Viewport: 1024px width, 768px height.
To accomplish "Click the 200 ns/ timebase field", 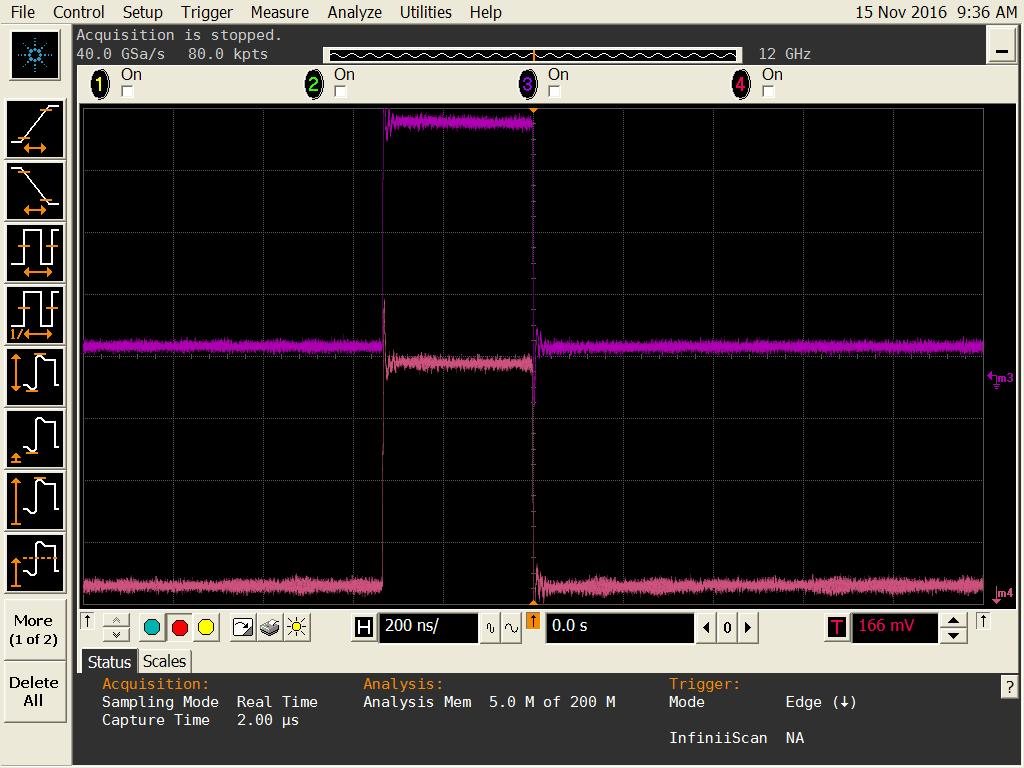I will 428,628.
